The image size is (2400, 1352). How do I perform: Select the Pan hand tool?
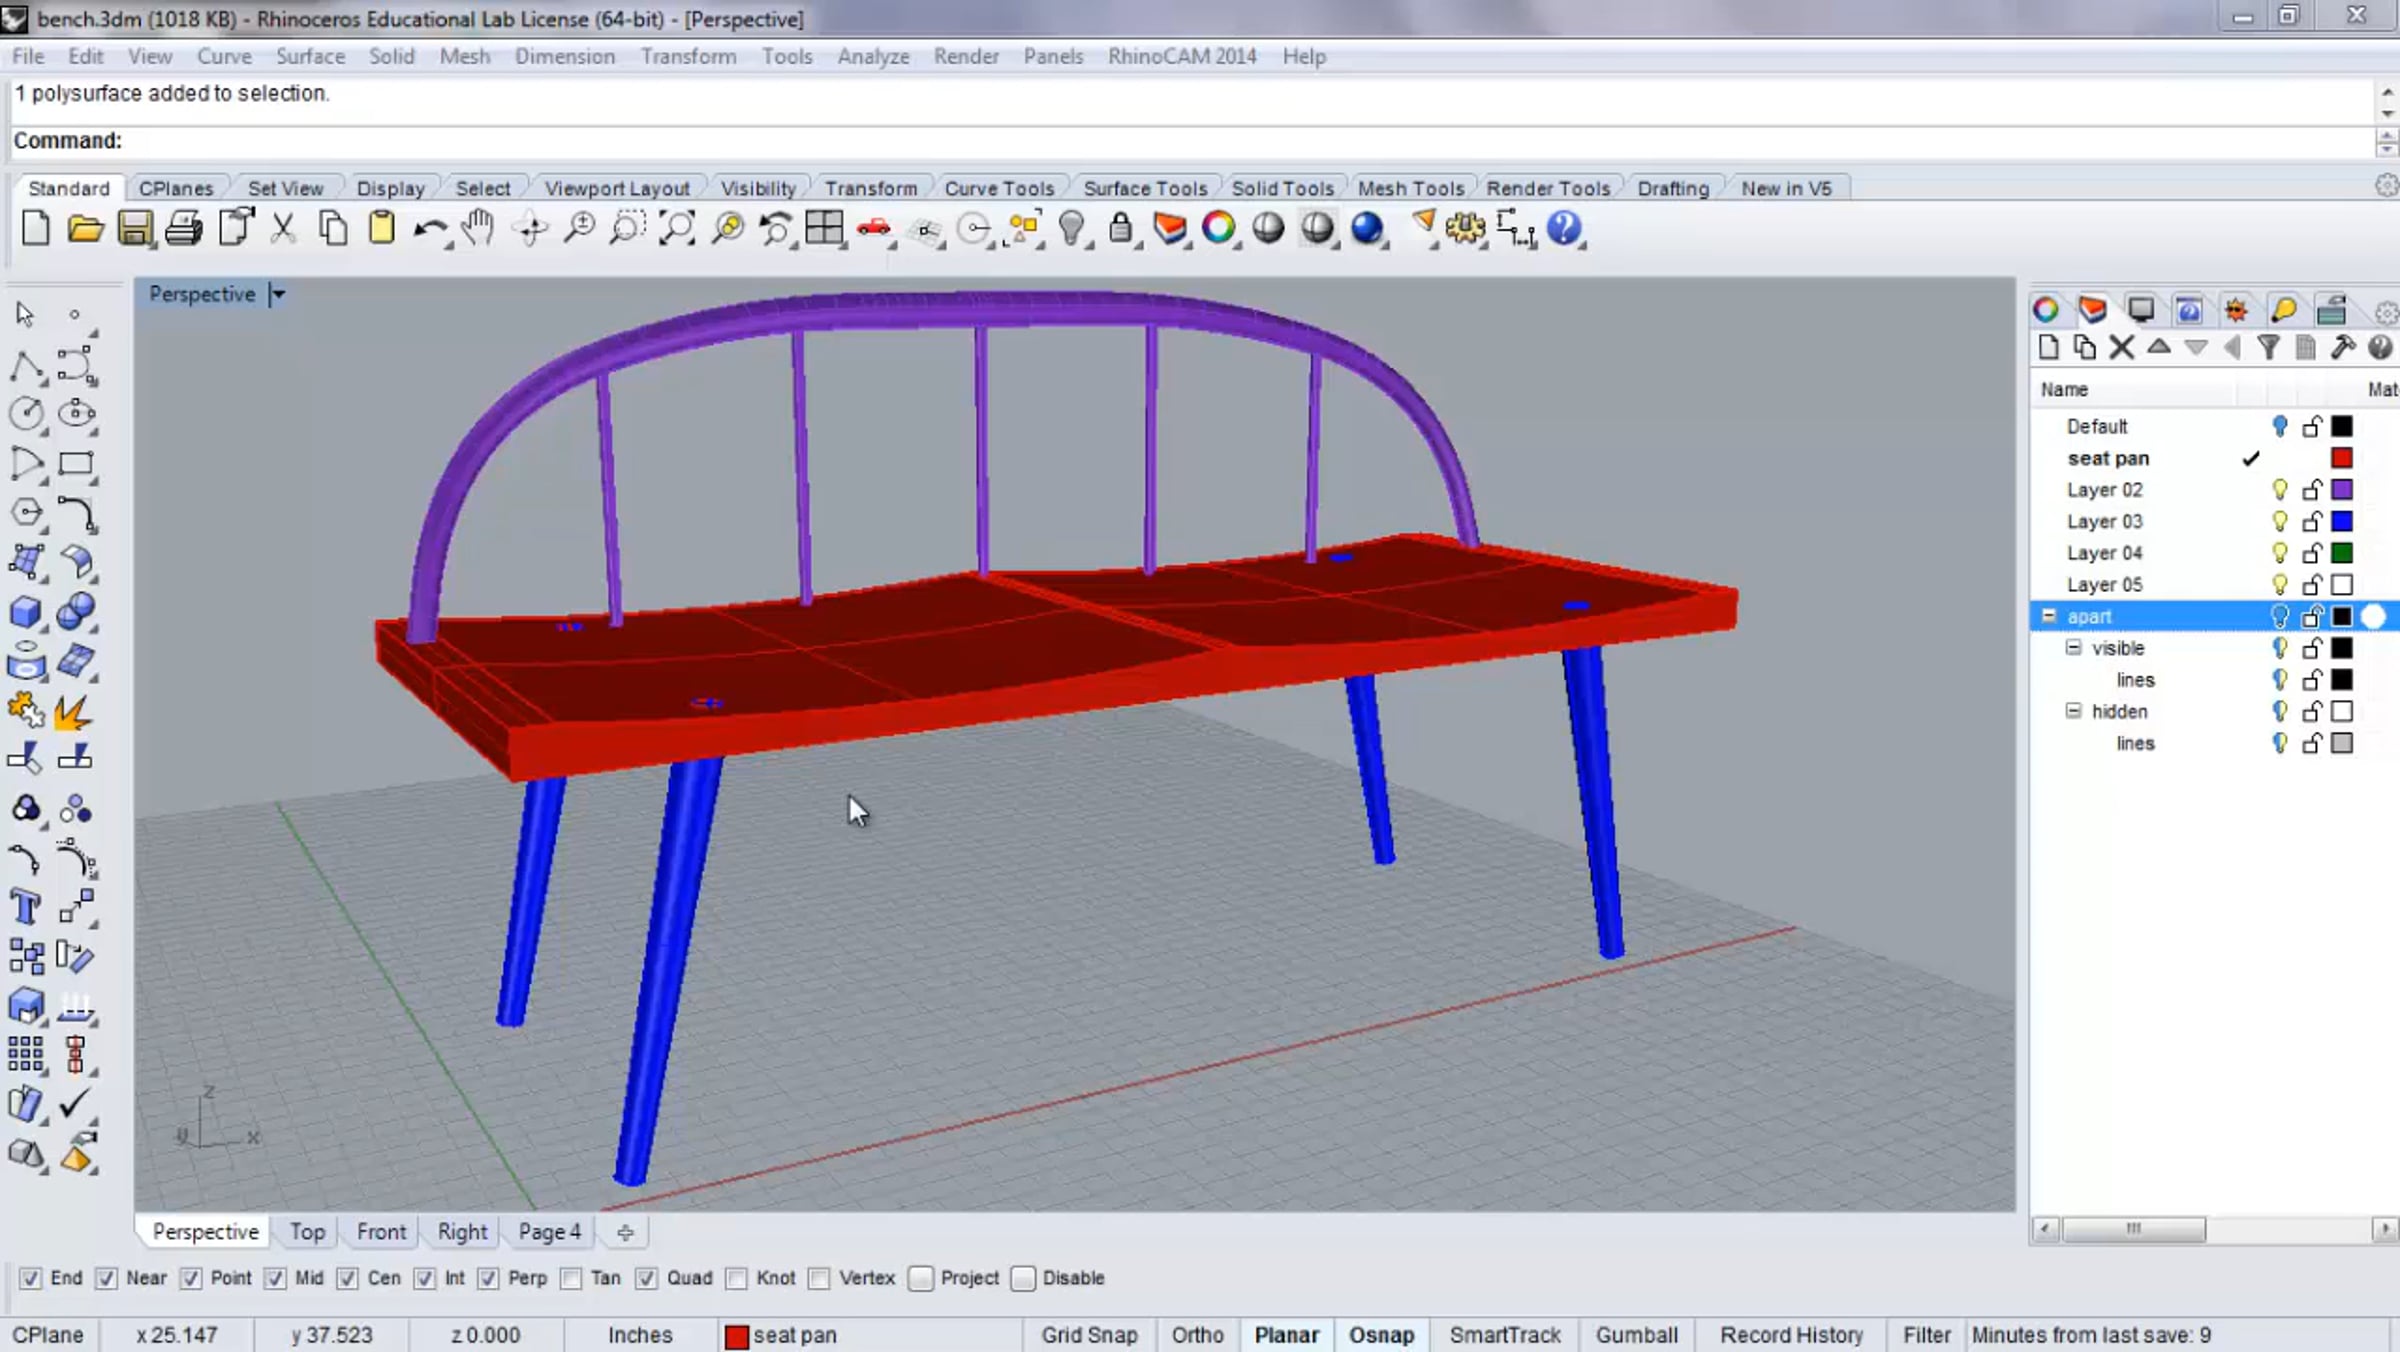point(479,229)
